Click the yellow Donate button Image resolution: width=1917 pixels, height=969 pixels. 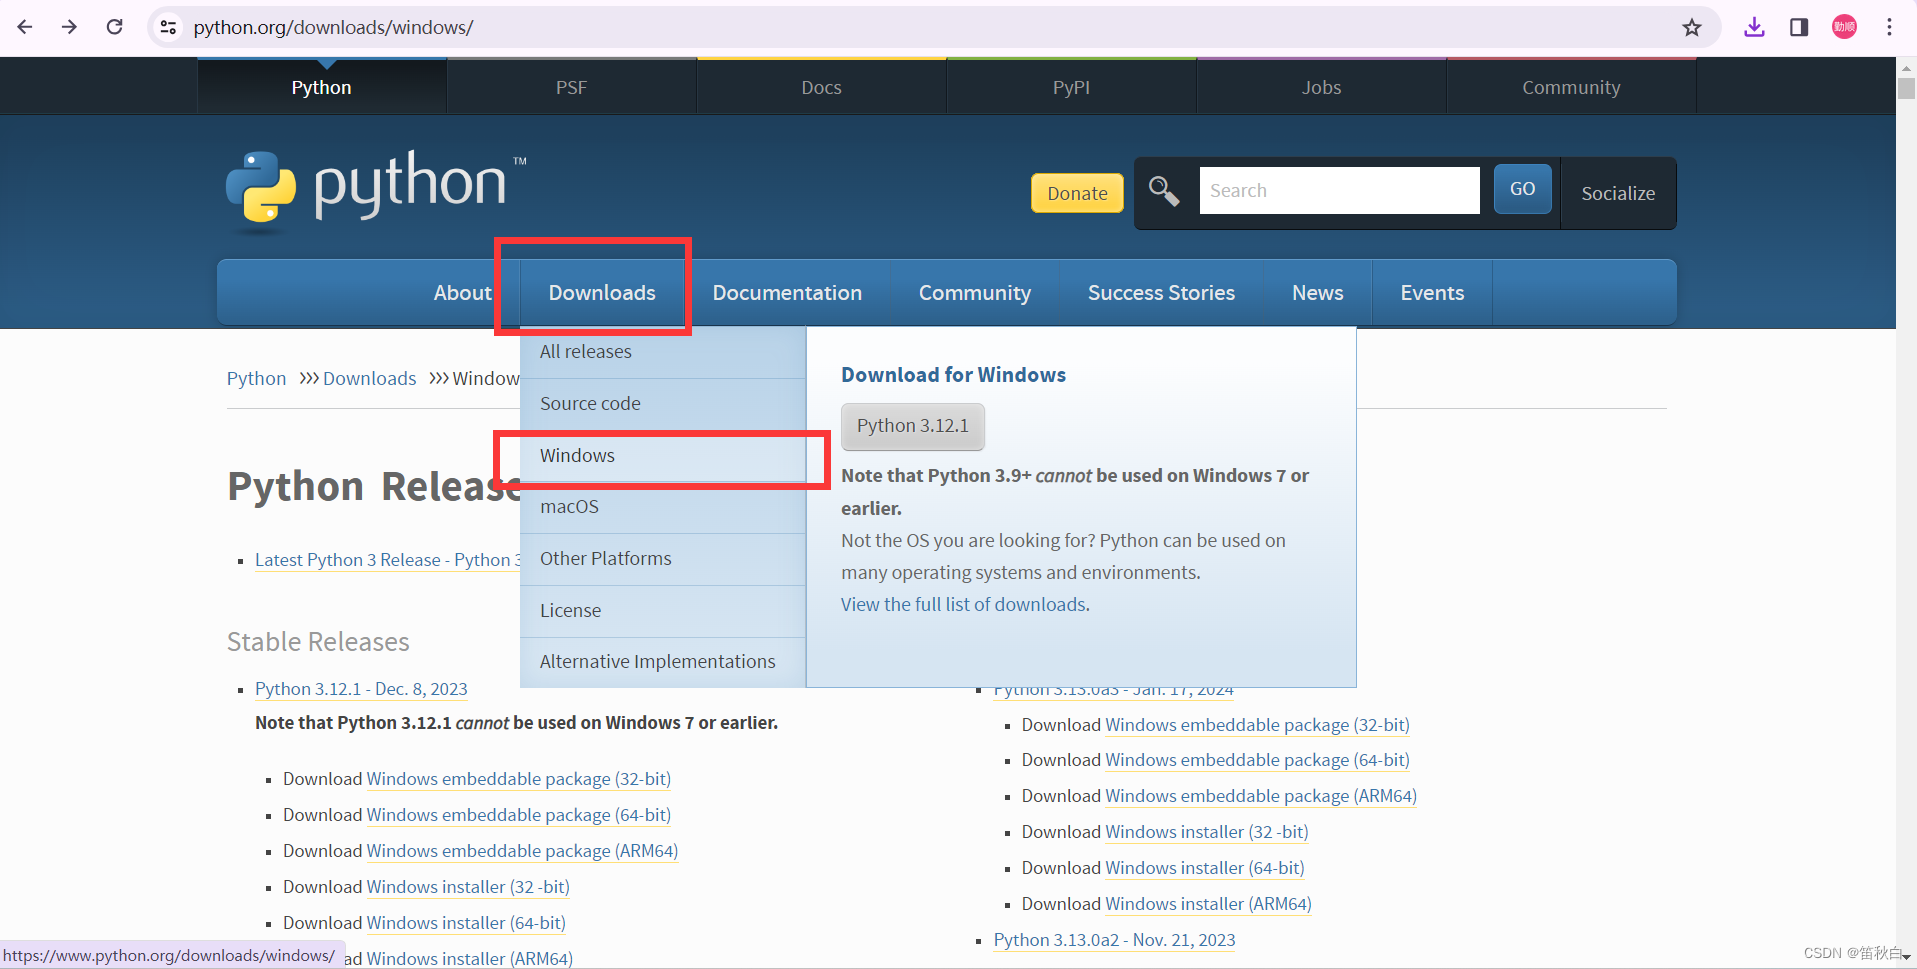pyautogui.click(x=1077, y=193)
